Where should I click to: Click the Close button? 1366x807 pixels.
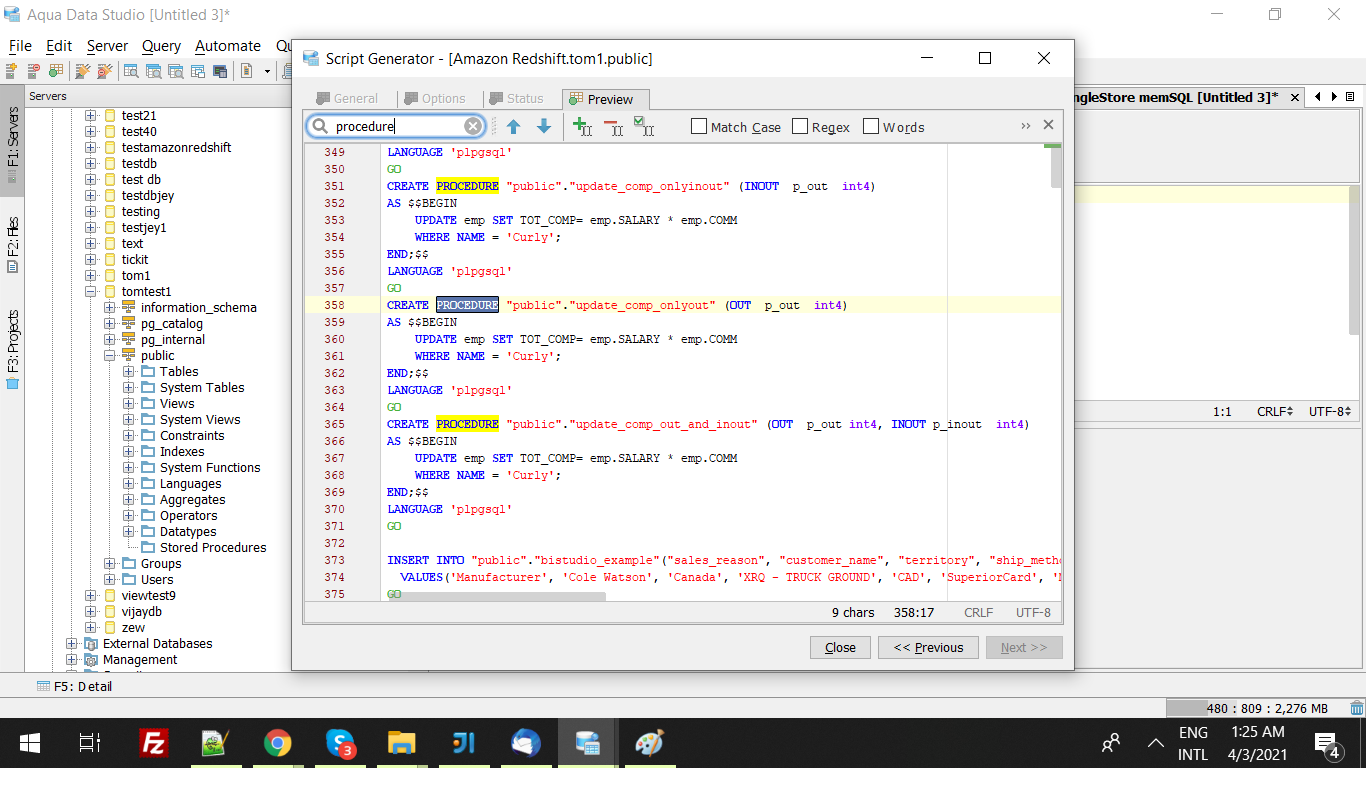click(840, 648)
